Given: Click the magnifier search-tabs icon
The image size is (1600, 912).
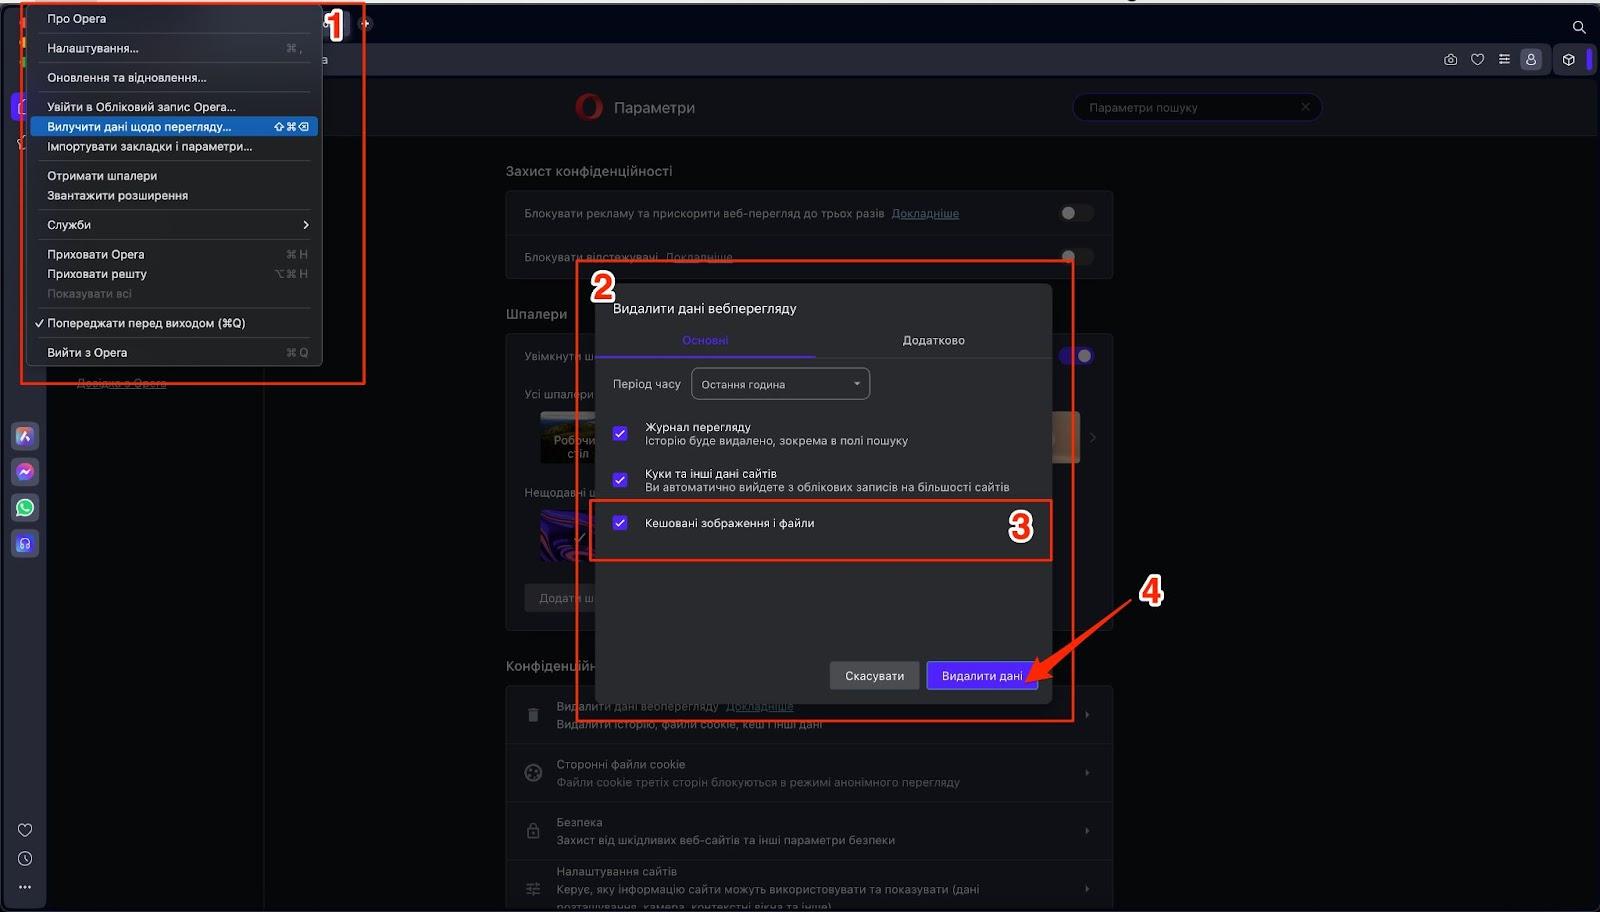Looking at the screenshot, I should [x=1579, y=27].
